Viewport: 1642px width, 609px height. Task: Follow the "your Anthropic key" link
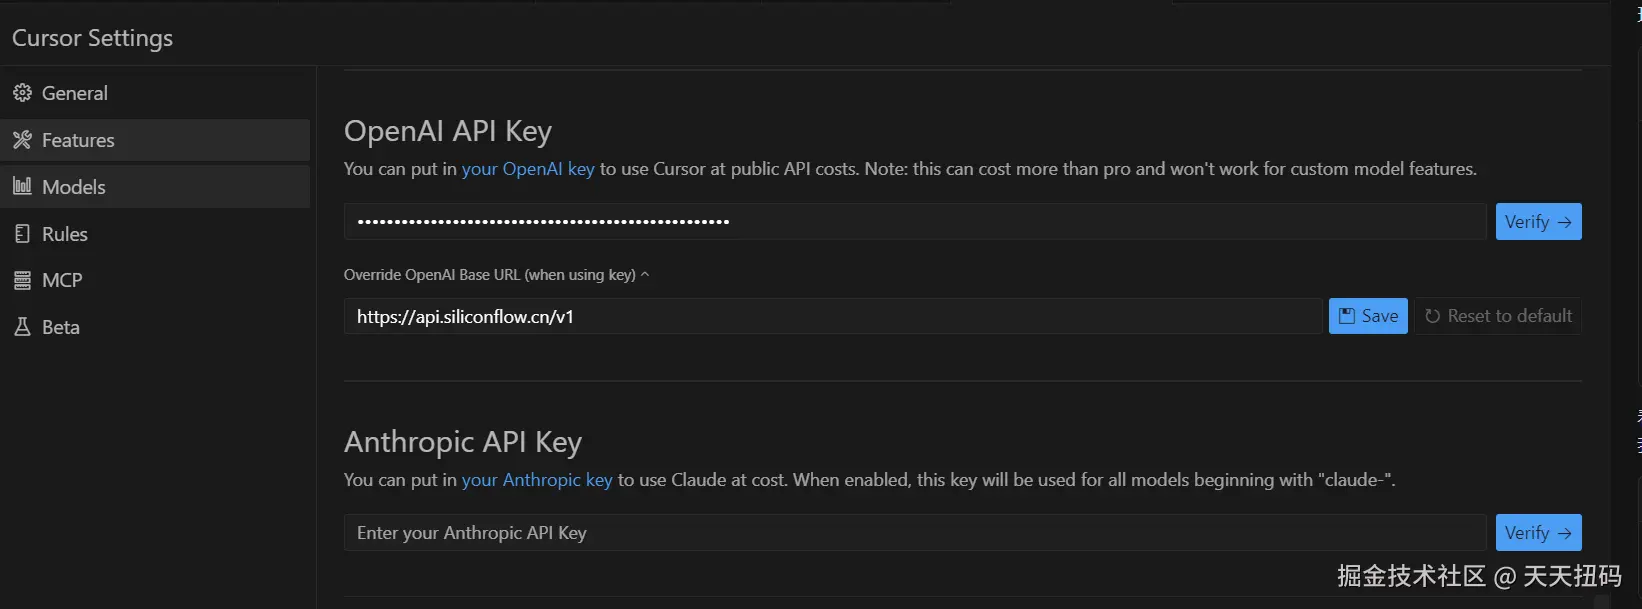[536, 480]
